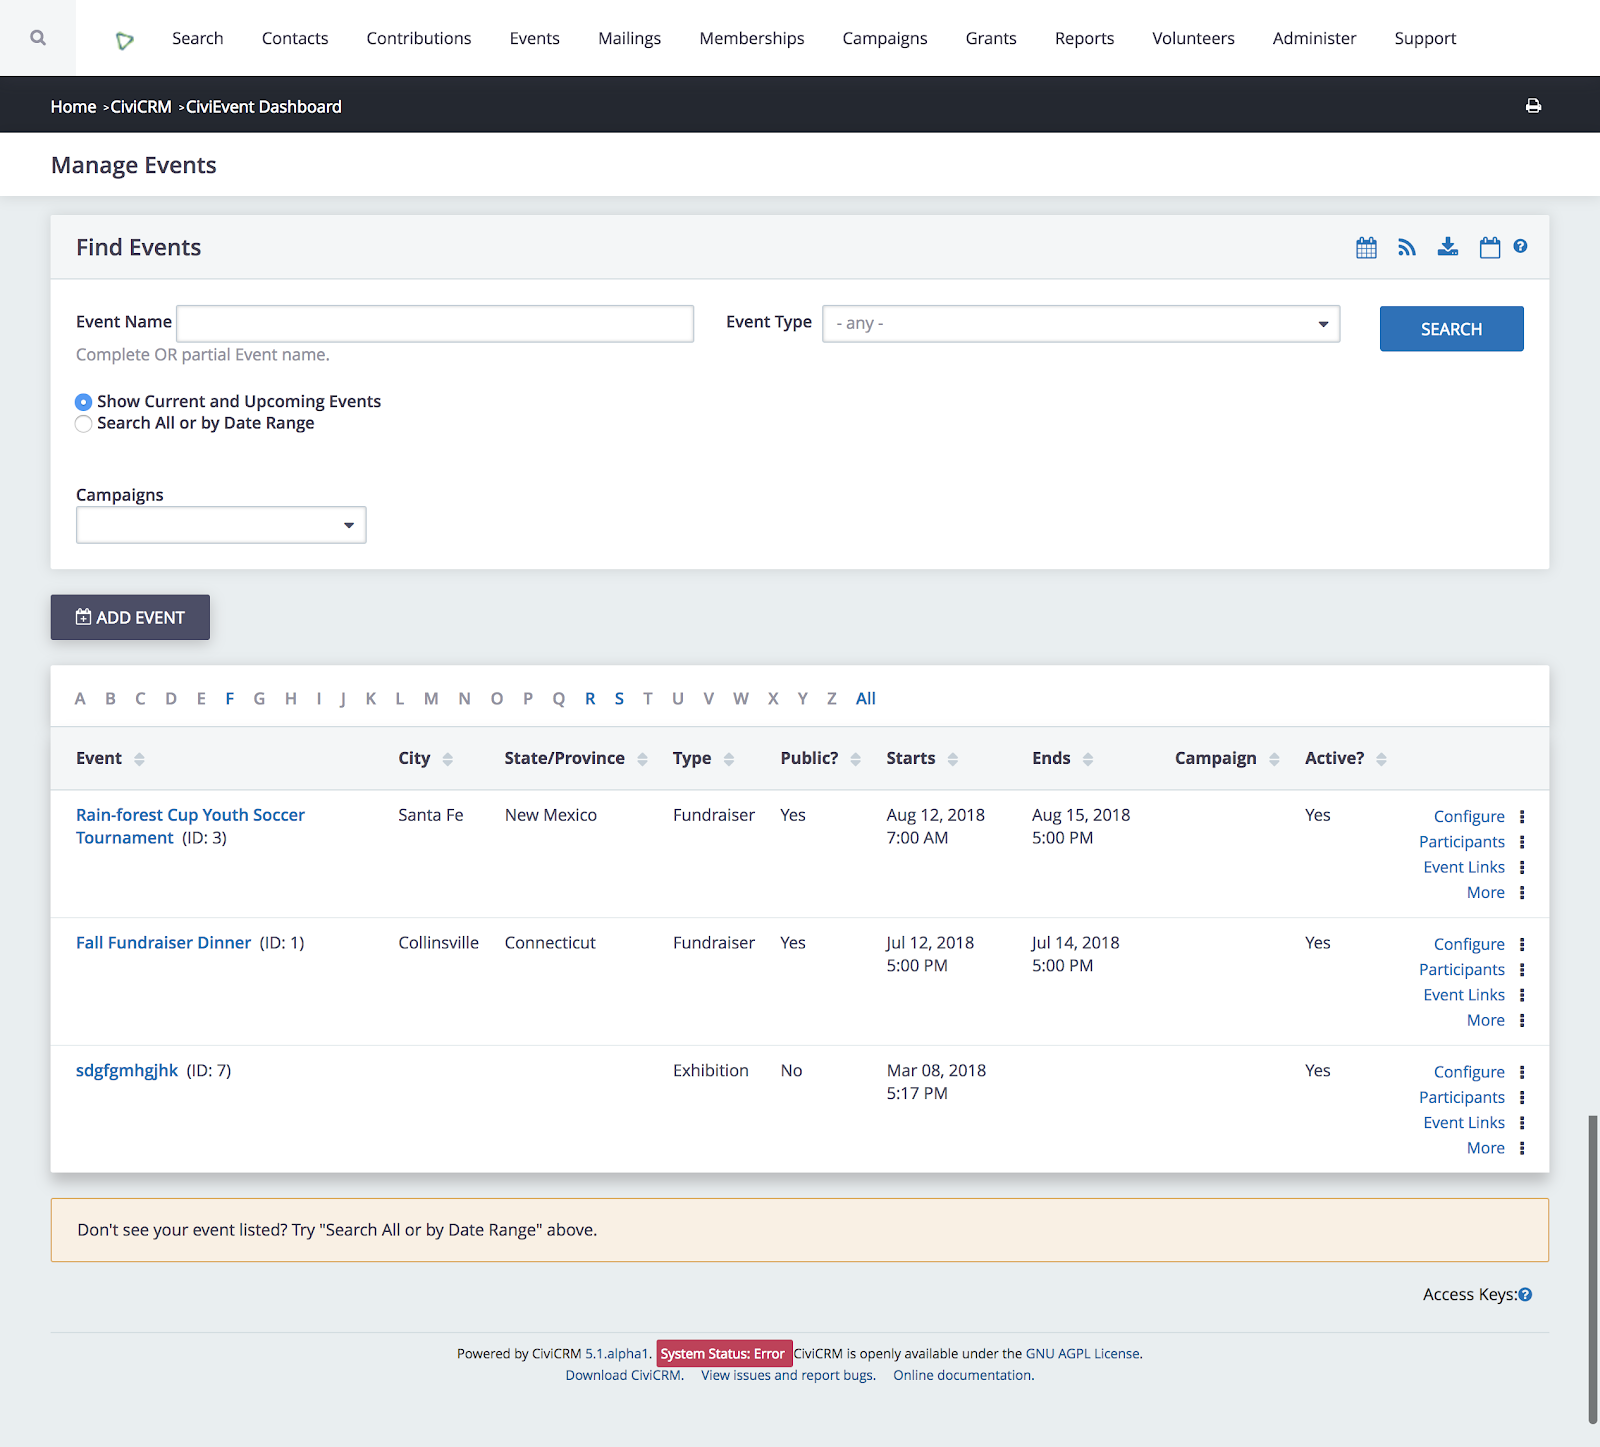Viewport: 1600px width, 1447px height.
Task: Open the Memberships menu
Action: click(752, 38)
